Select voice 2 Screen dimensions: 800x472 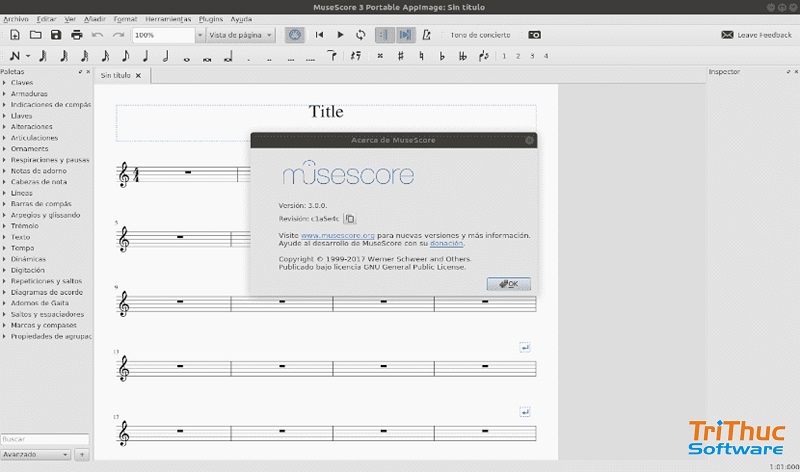click(518, 56)
